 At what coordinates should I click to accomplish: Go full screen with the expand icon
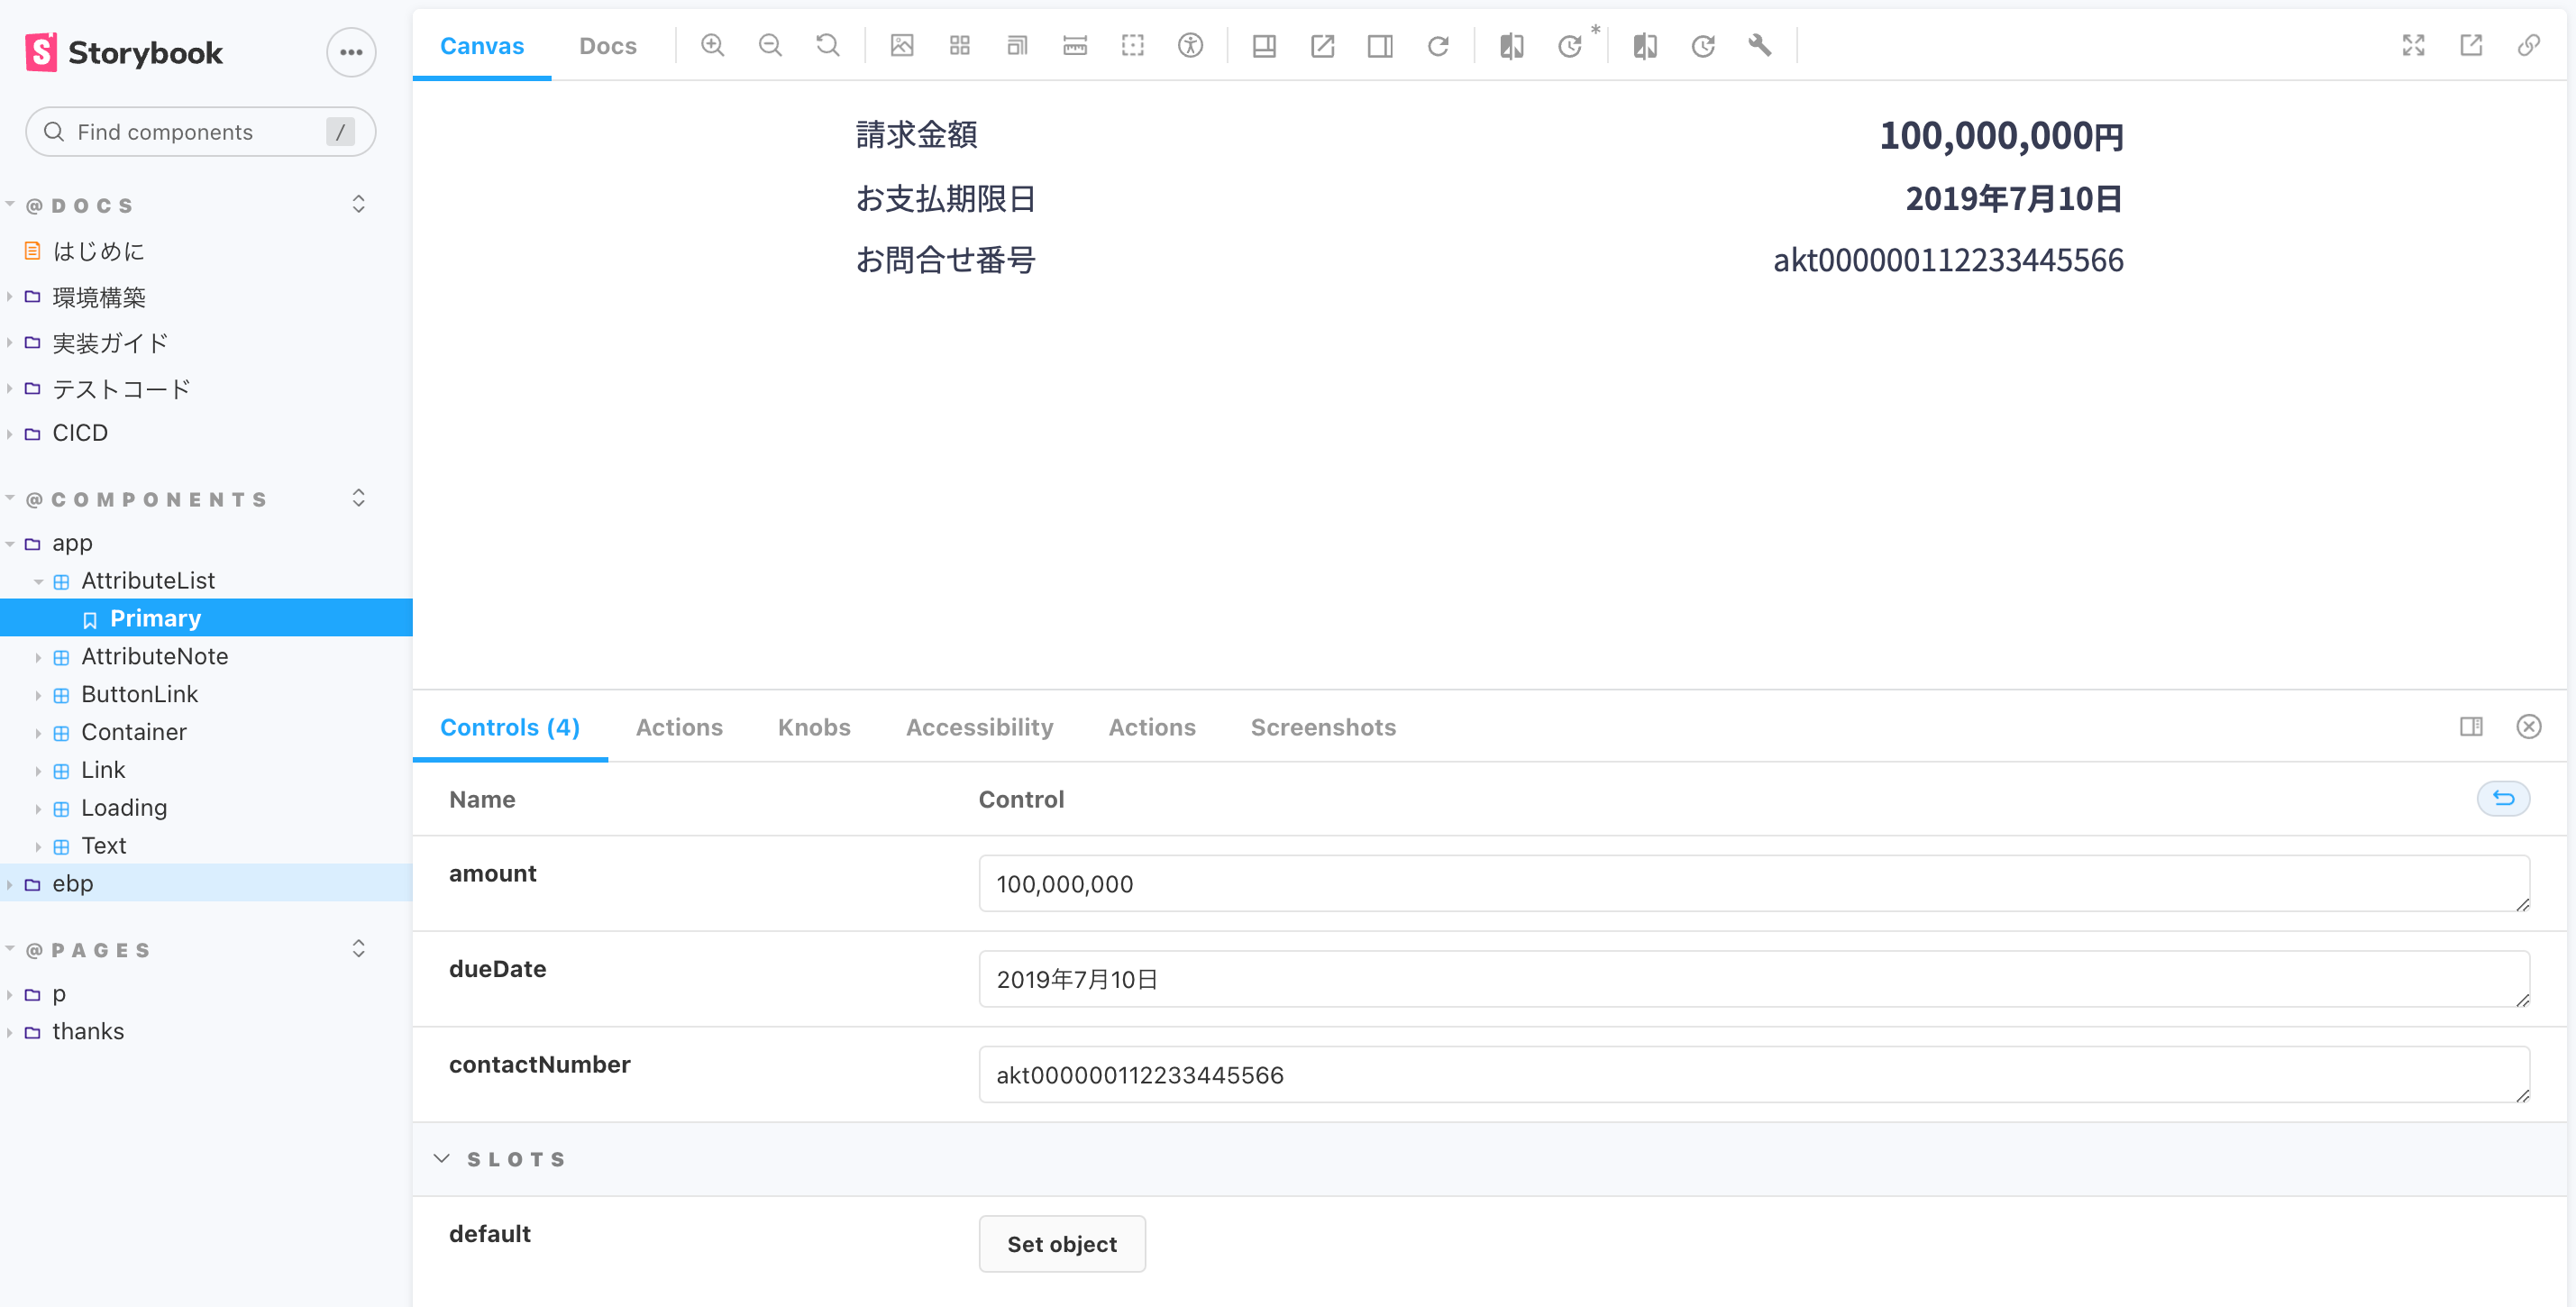tap(2413, 46)
